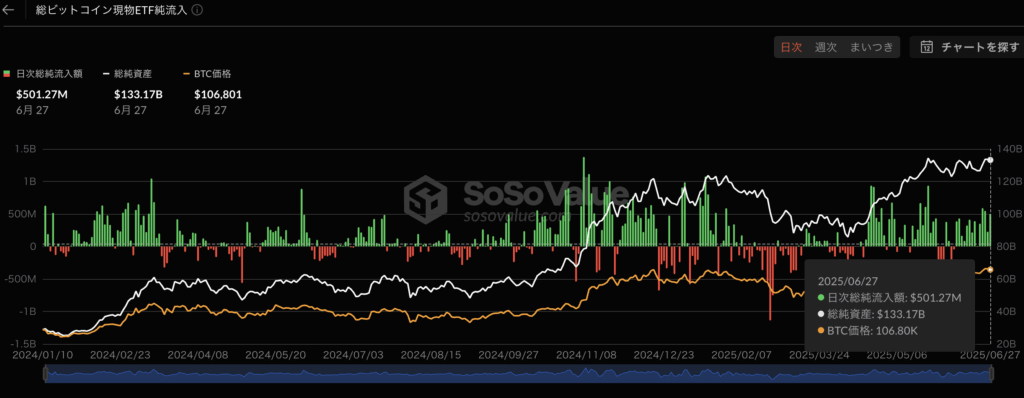
Task: Click the back arrow icon
Action: pos(8,10)
